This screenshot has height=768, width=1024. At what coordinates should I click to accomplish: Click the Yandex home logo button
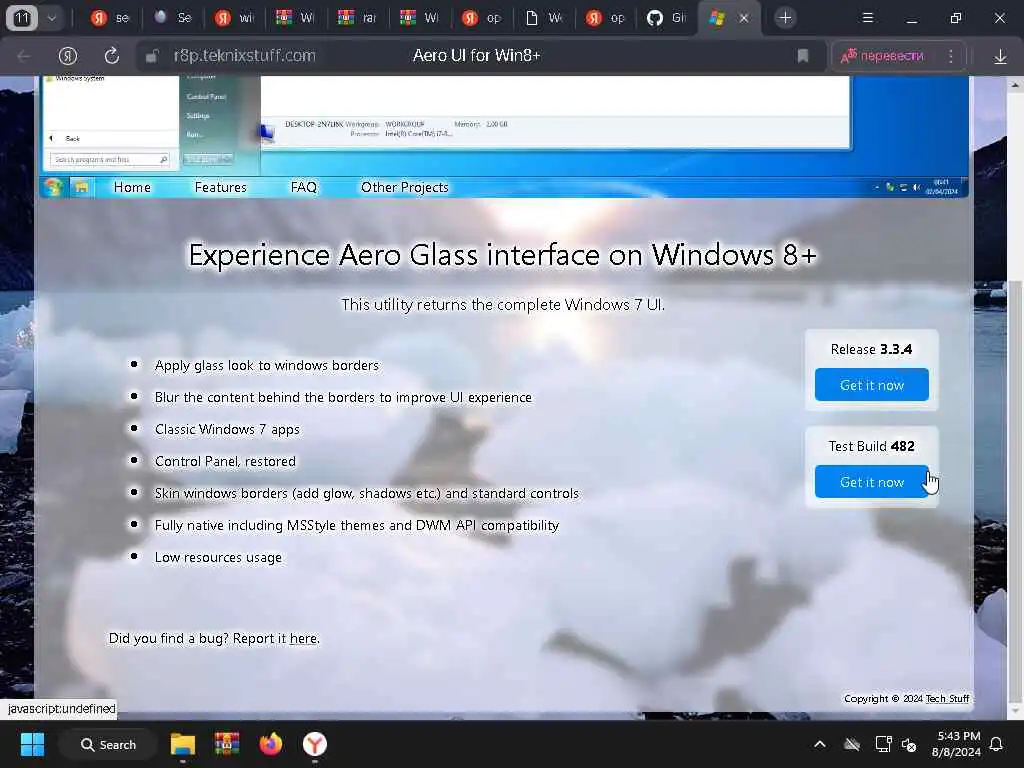68,56
